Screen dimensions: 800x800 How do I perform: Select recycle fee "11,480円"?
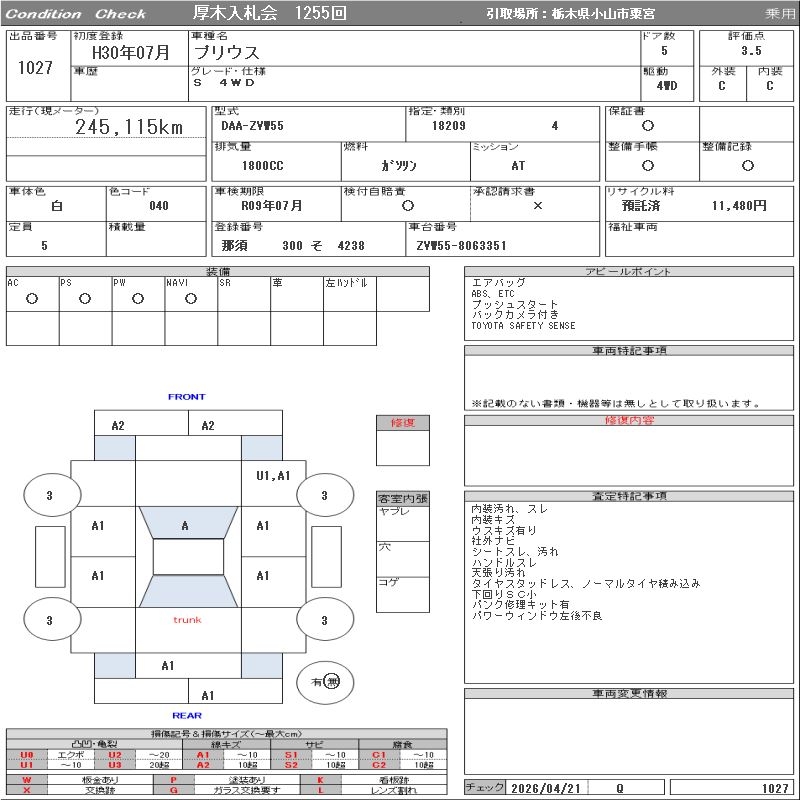(x=739, y=206)
